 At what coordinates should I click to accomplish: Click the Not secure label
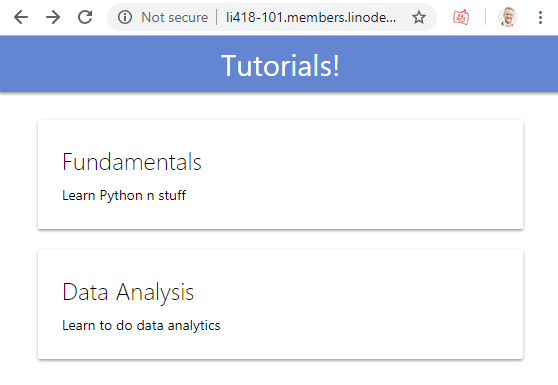[x=174, y=17]
